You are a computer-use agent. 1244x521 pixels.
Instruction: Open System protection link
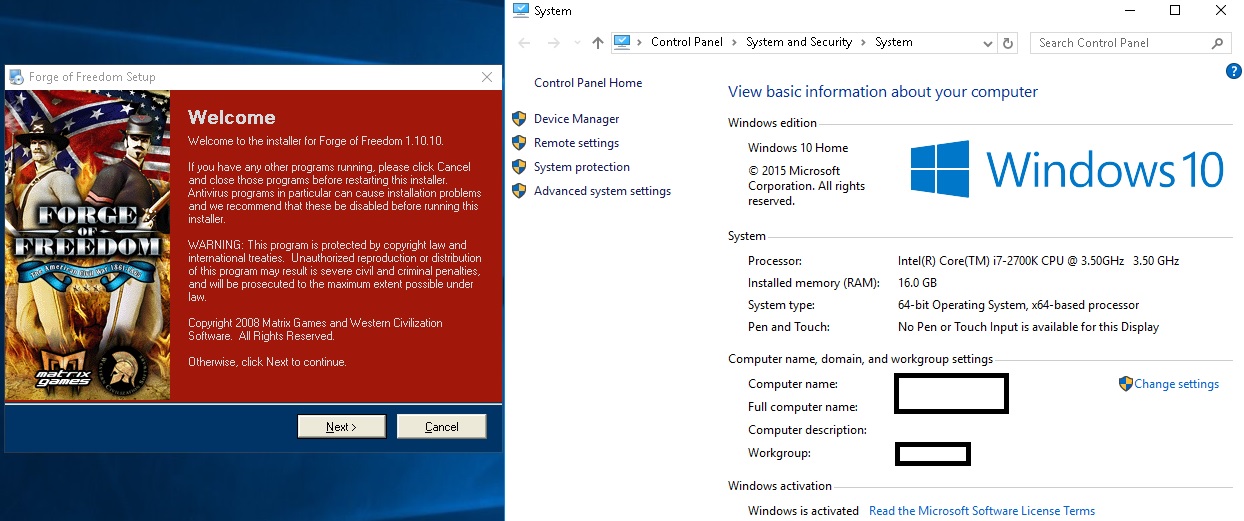[x=582, y=167]
